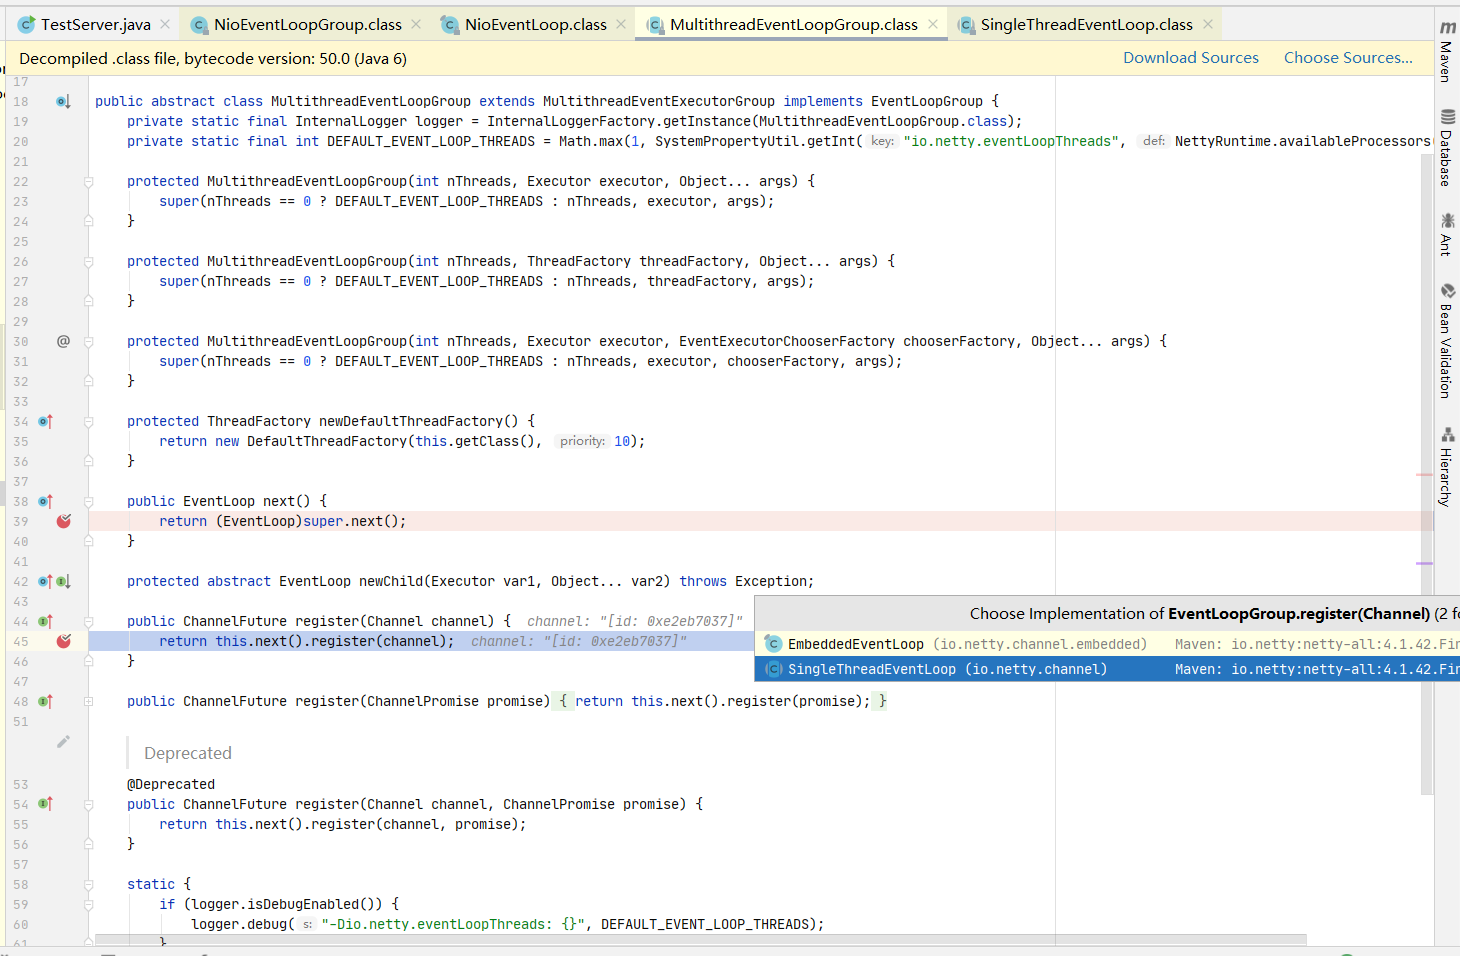1460x956 pixels.
Task: Click implemented gutter icon on line 42
Action: (63, 581)
